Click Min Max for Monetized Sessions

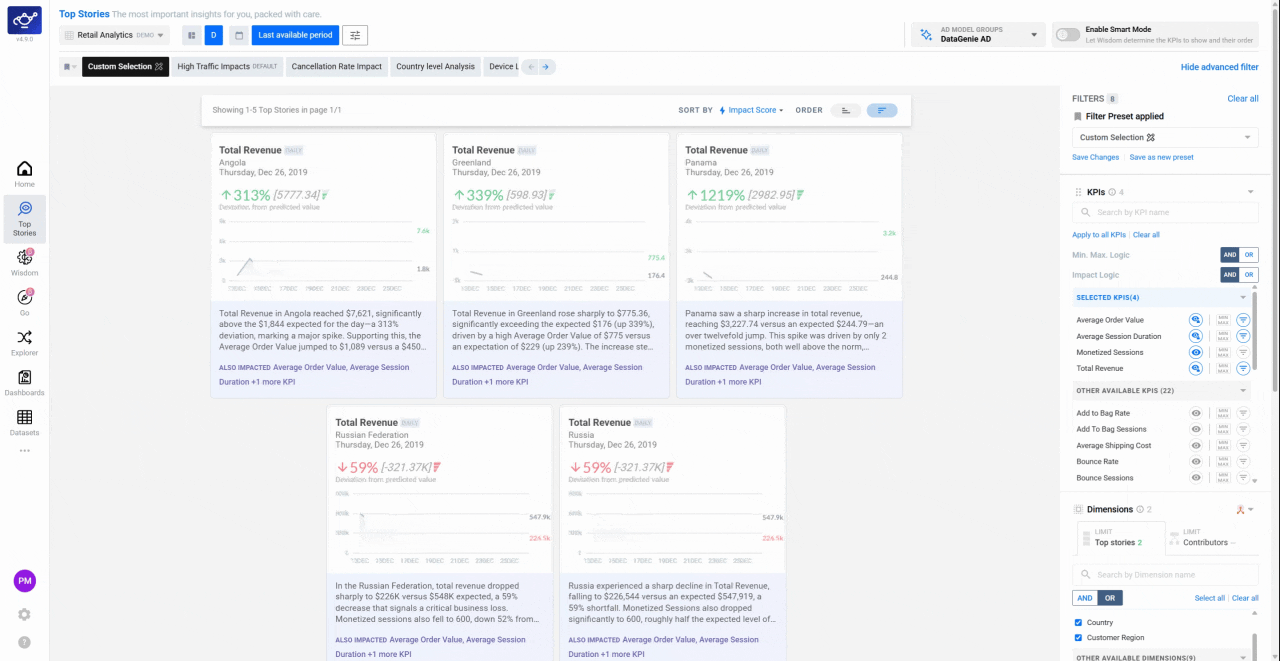(1222, 352)
